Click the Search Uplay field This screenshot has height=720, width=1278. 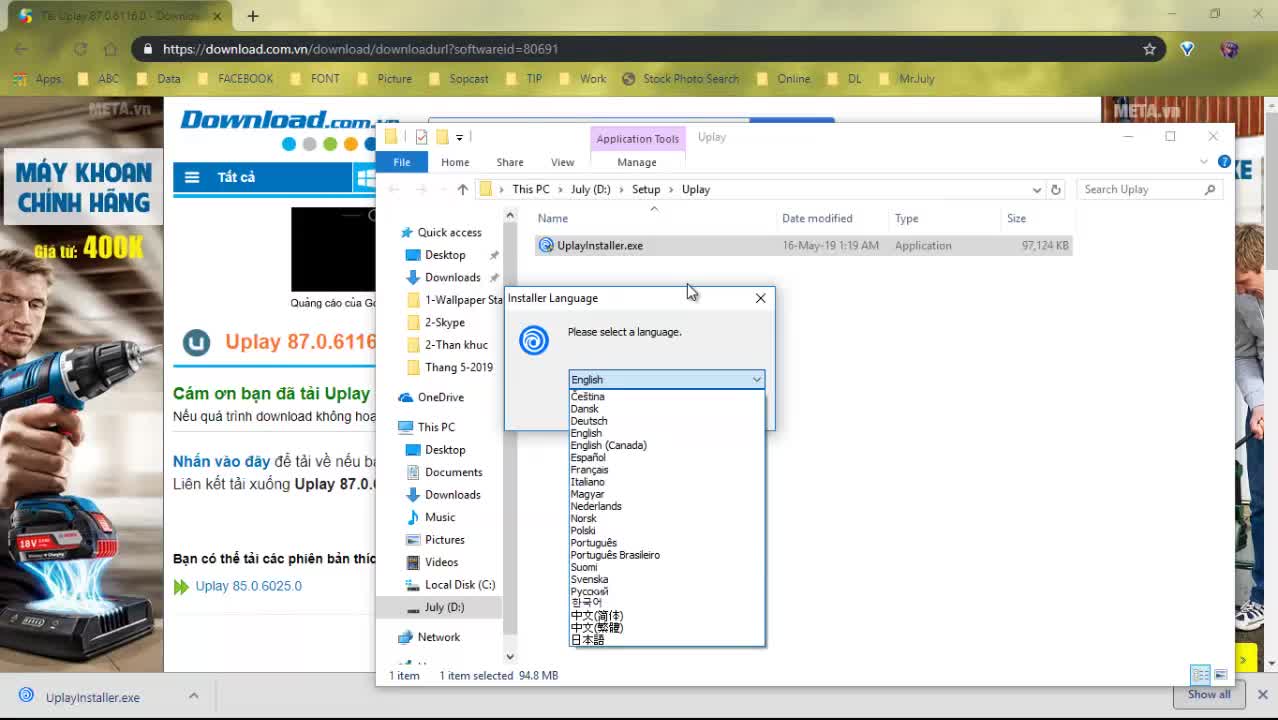pyautogui.click(x=1147, y=189)
